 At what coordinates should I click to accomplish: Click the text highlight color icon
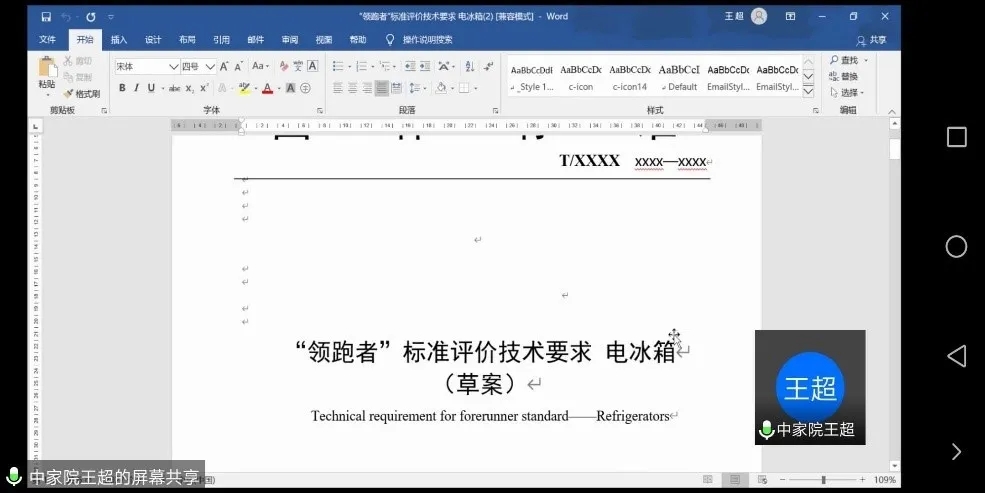click(x=244, y=88)
